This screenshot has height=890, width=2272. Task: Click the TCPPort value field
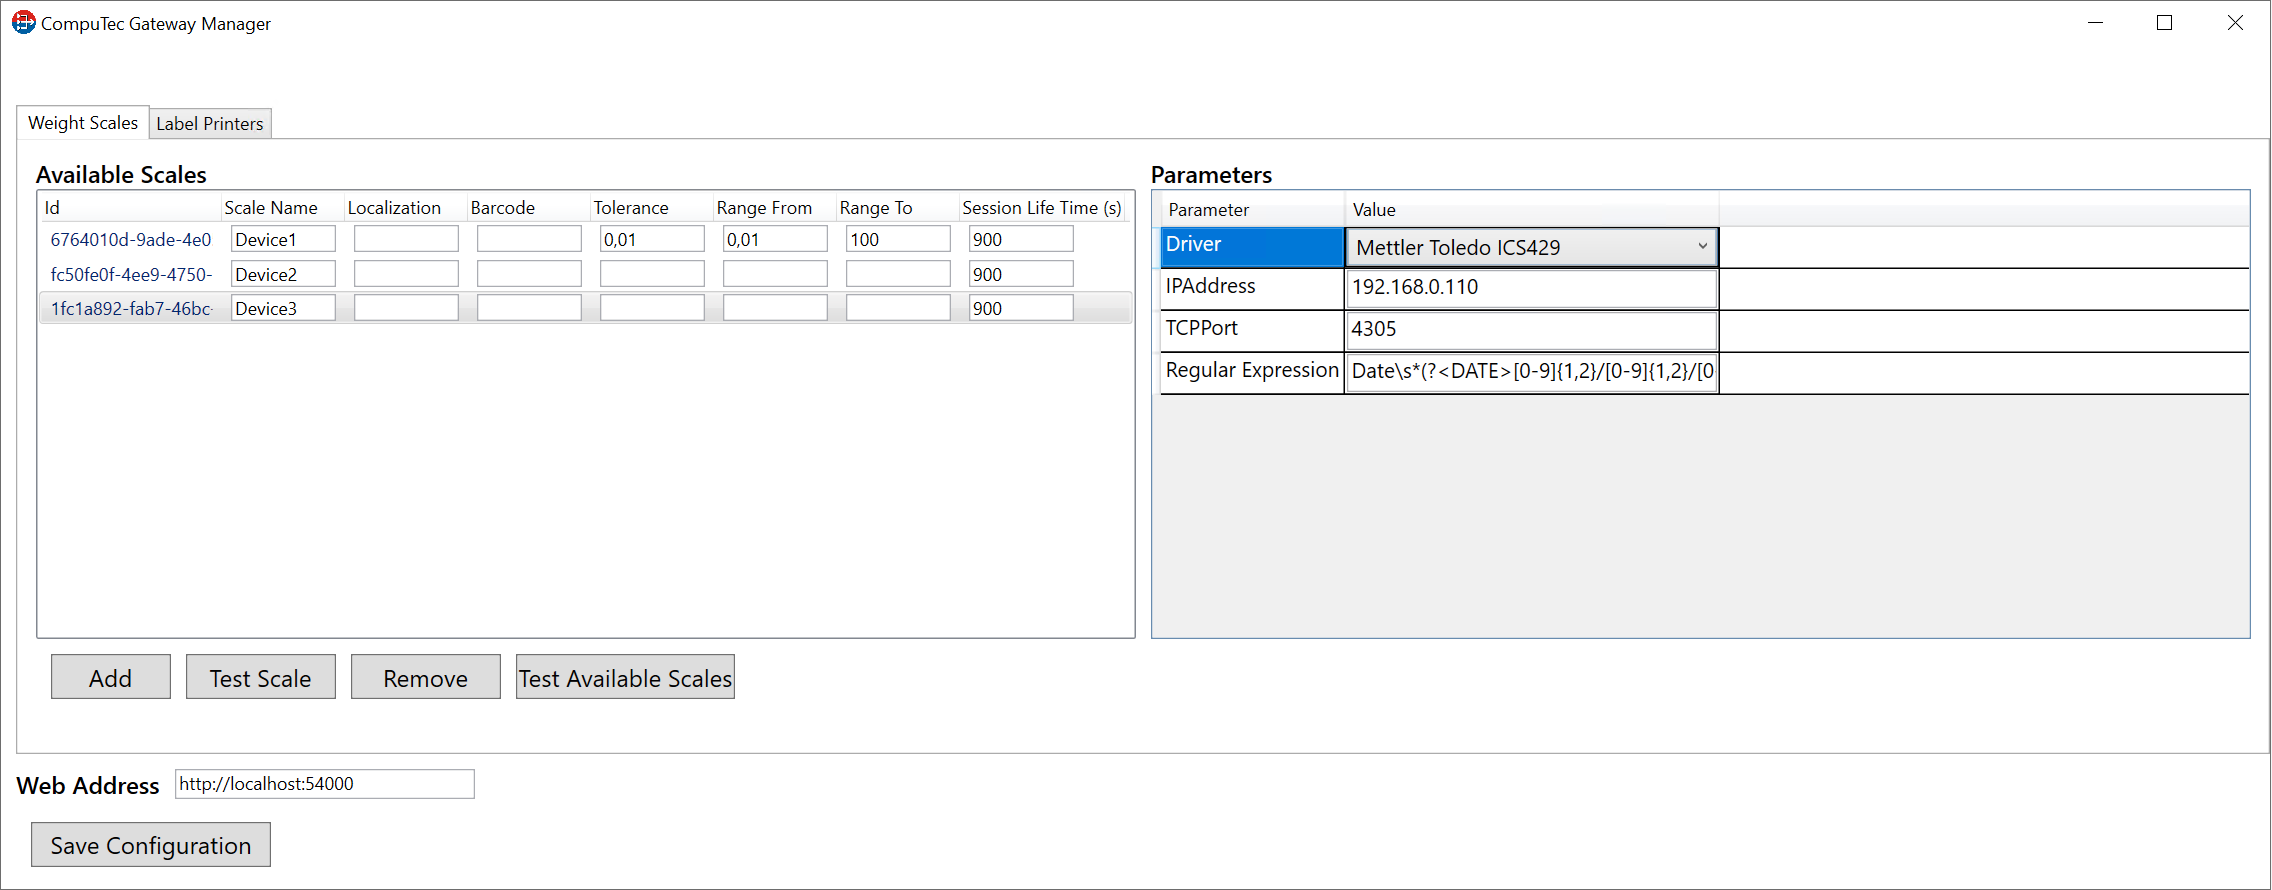[x=1530, y=330]
